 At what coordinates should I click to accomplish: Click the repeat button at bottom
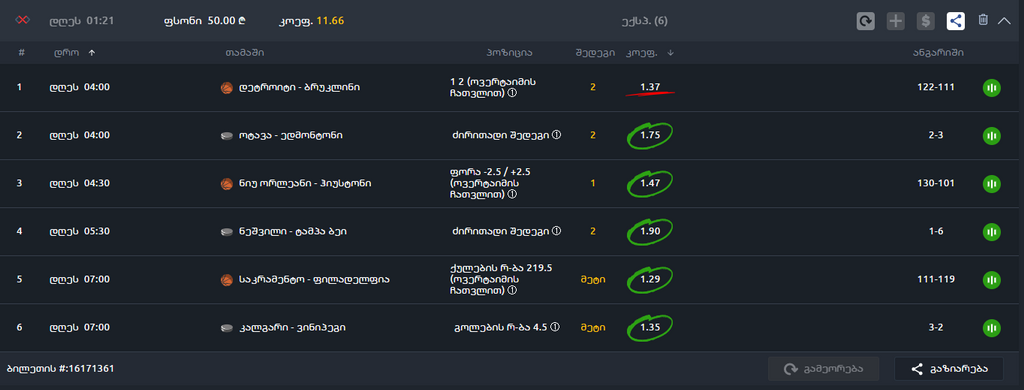point(824,369)
